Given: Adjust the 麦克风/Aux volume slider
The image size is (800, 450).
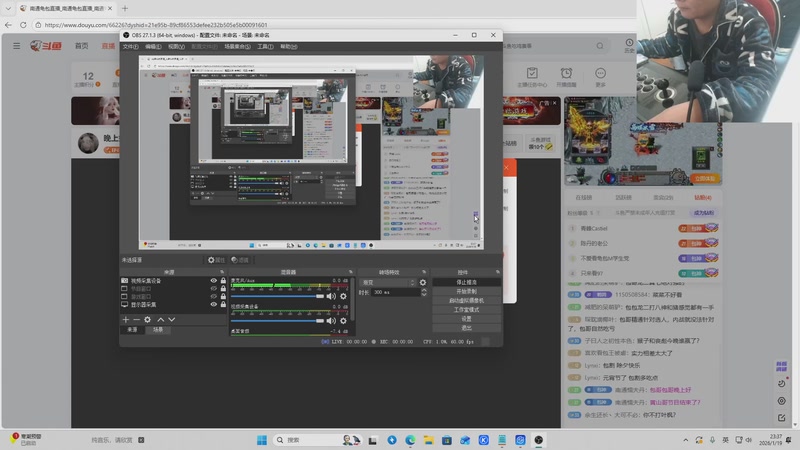Looking at the screenshot, I should click(278, 296).
